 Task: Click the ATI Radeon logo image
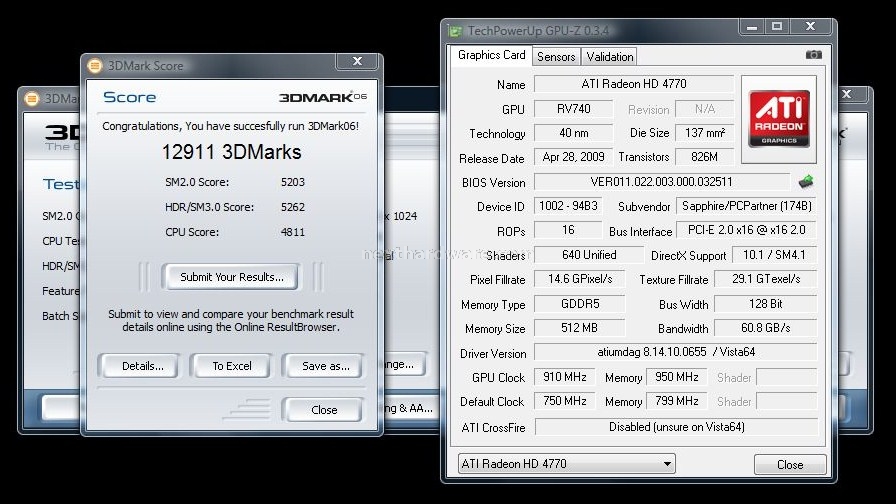[x=779, y=119]
